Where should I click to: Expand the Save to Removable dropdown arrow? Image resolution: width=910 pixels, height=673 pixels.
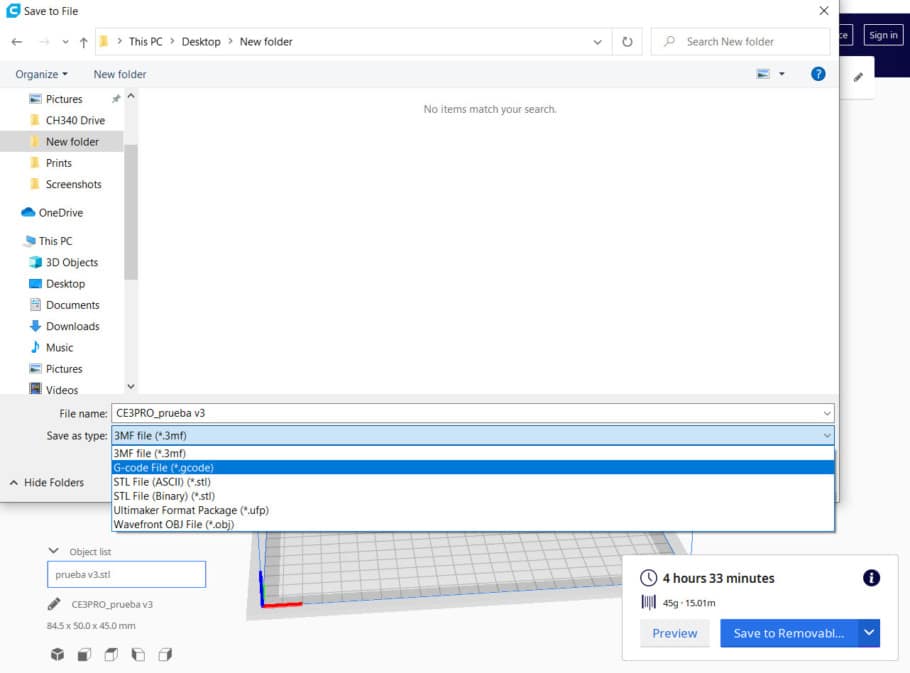click(x=869, y=633)
